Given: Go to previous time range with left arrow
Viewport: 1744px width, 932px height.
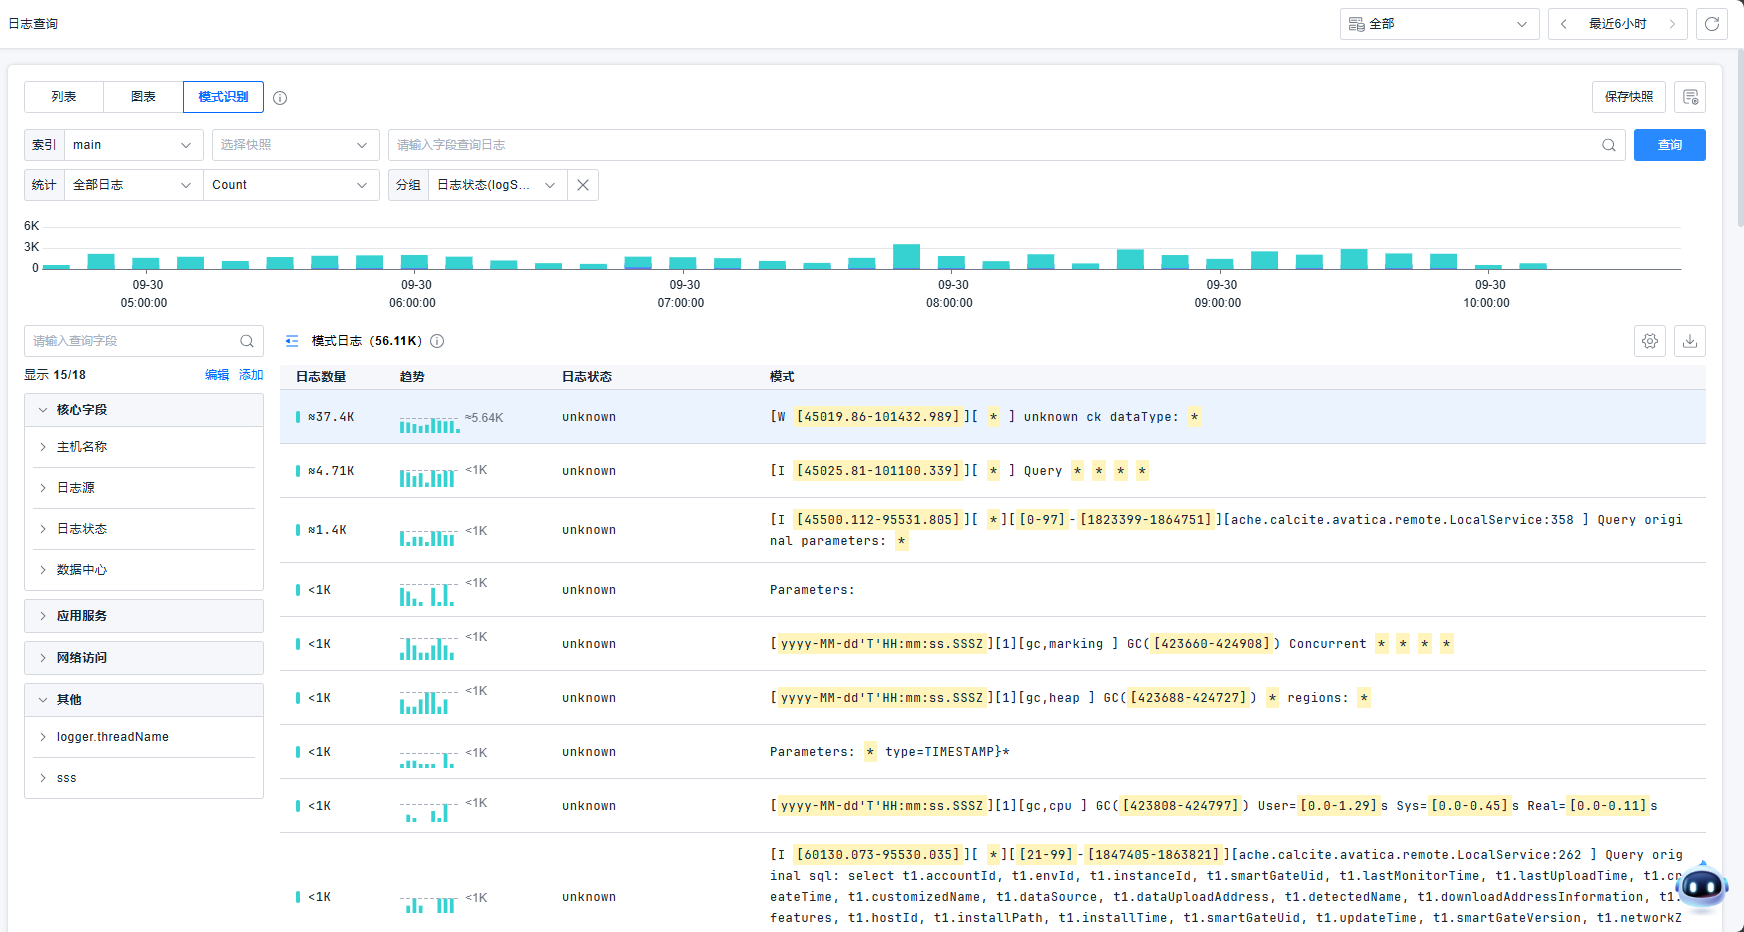Looking at the screenshot, I should (1564, 24).
